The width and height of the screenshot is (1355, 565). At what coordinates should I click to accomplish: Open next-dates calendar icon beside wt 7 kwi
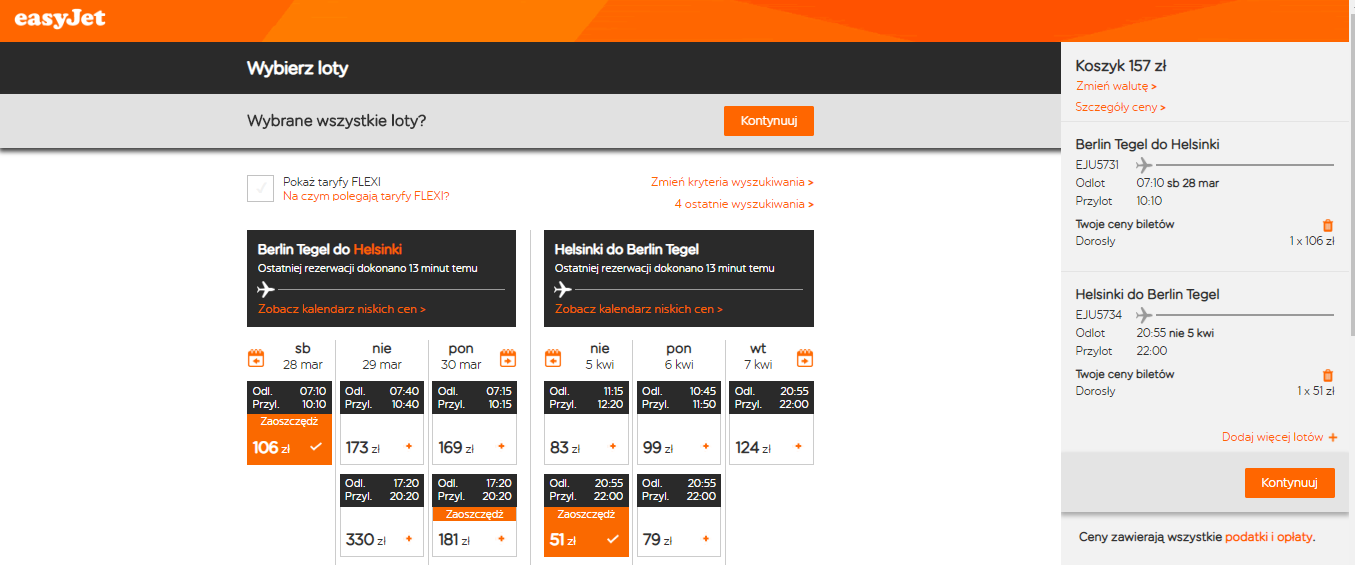click(x=805, y=358)
